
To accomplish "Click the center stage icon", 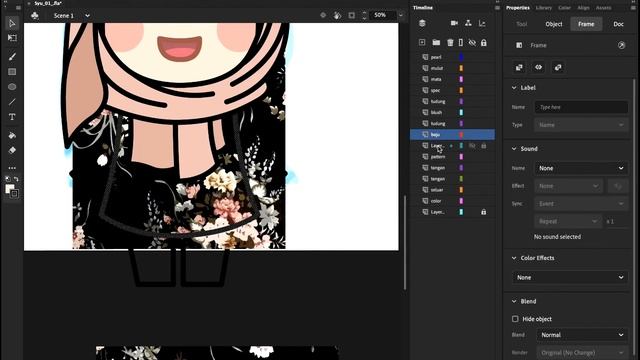I will [323, 15].
